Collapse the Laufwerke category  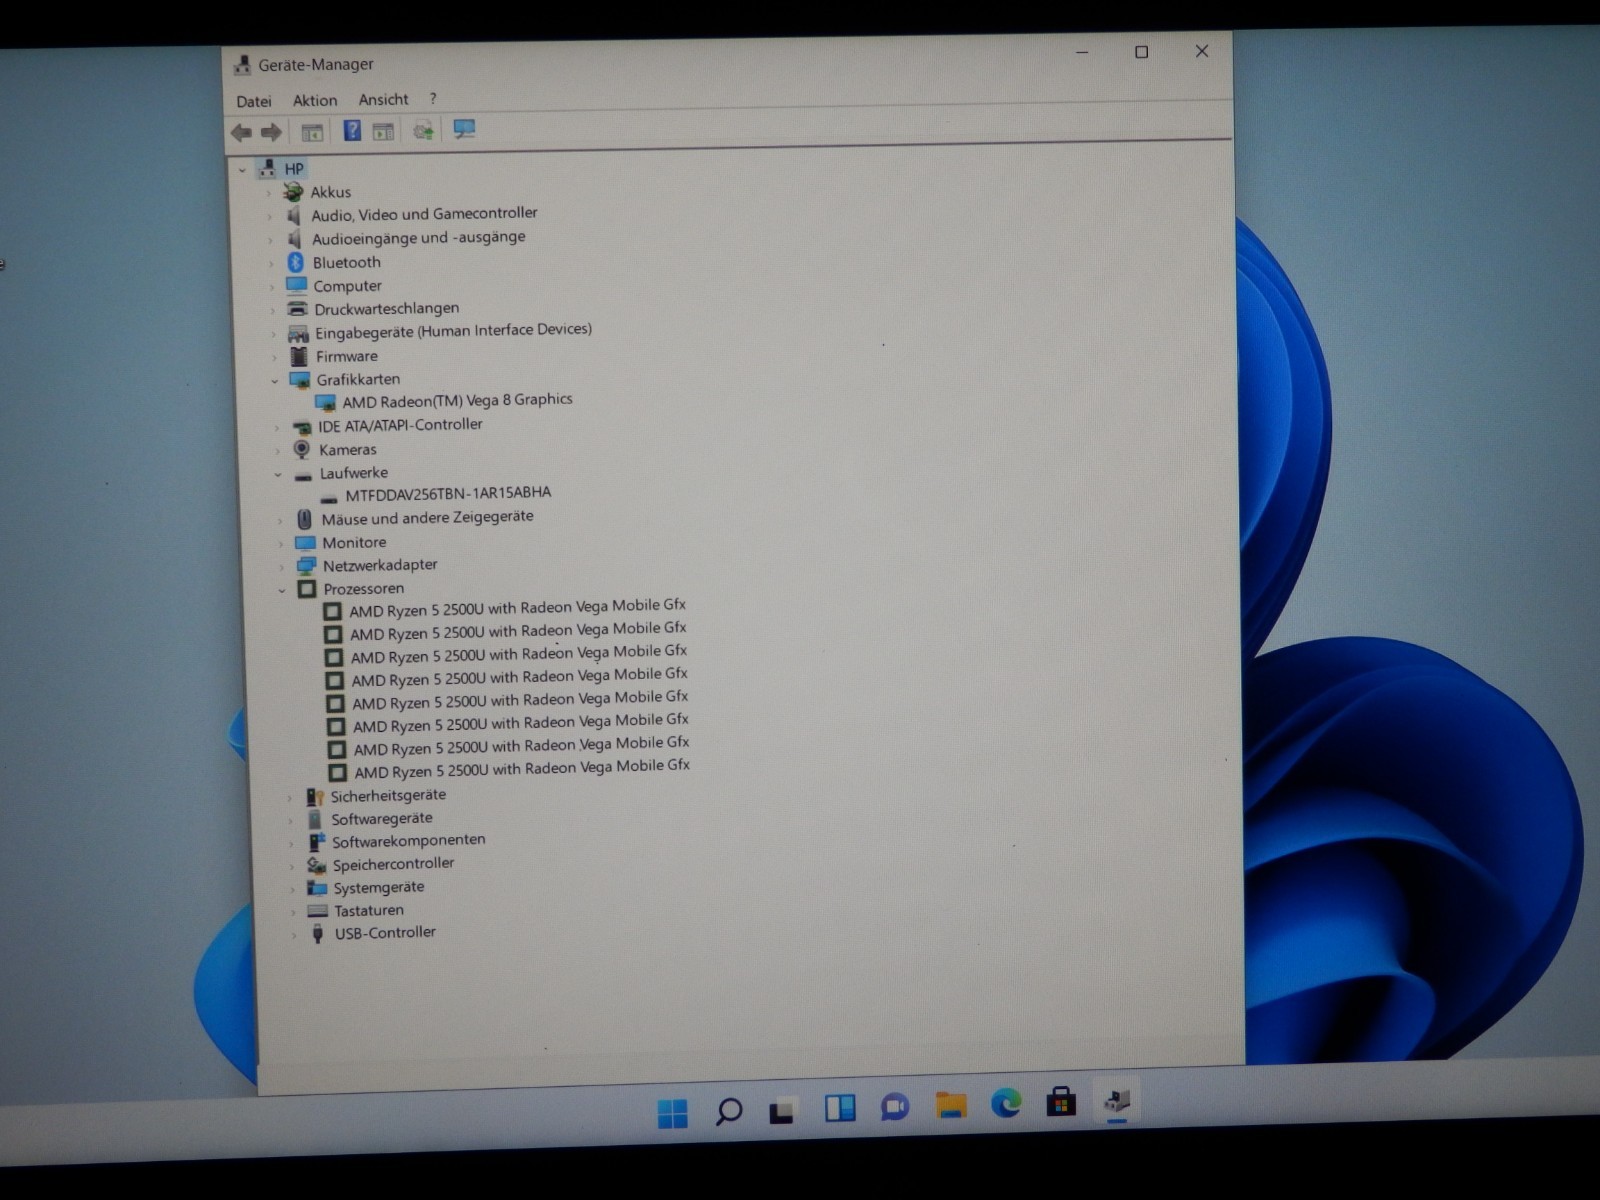(x=278, y=475)
